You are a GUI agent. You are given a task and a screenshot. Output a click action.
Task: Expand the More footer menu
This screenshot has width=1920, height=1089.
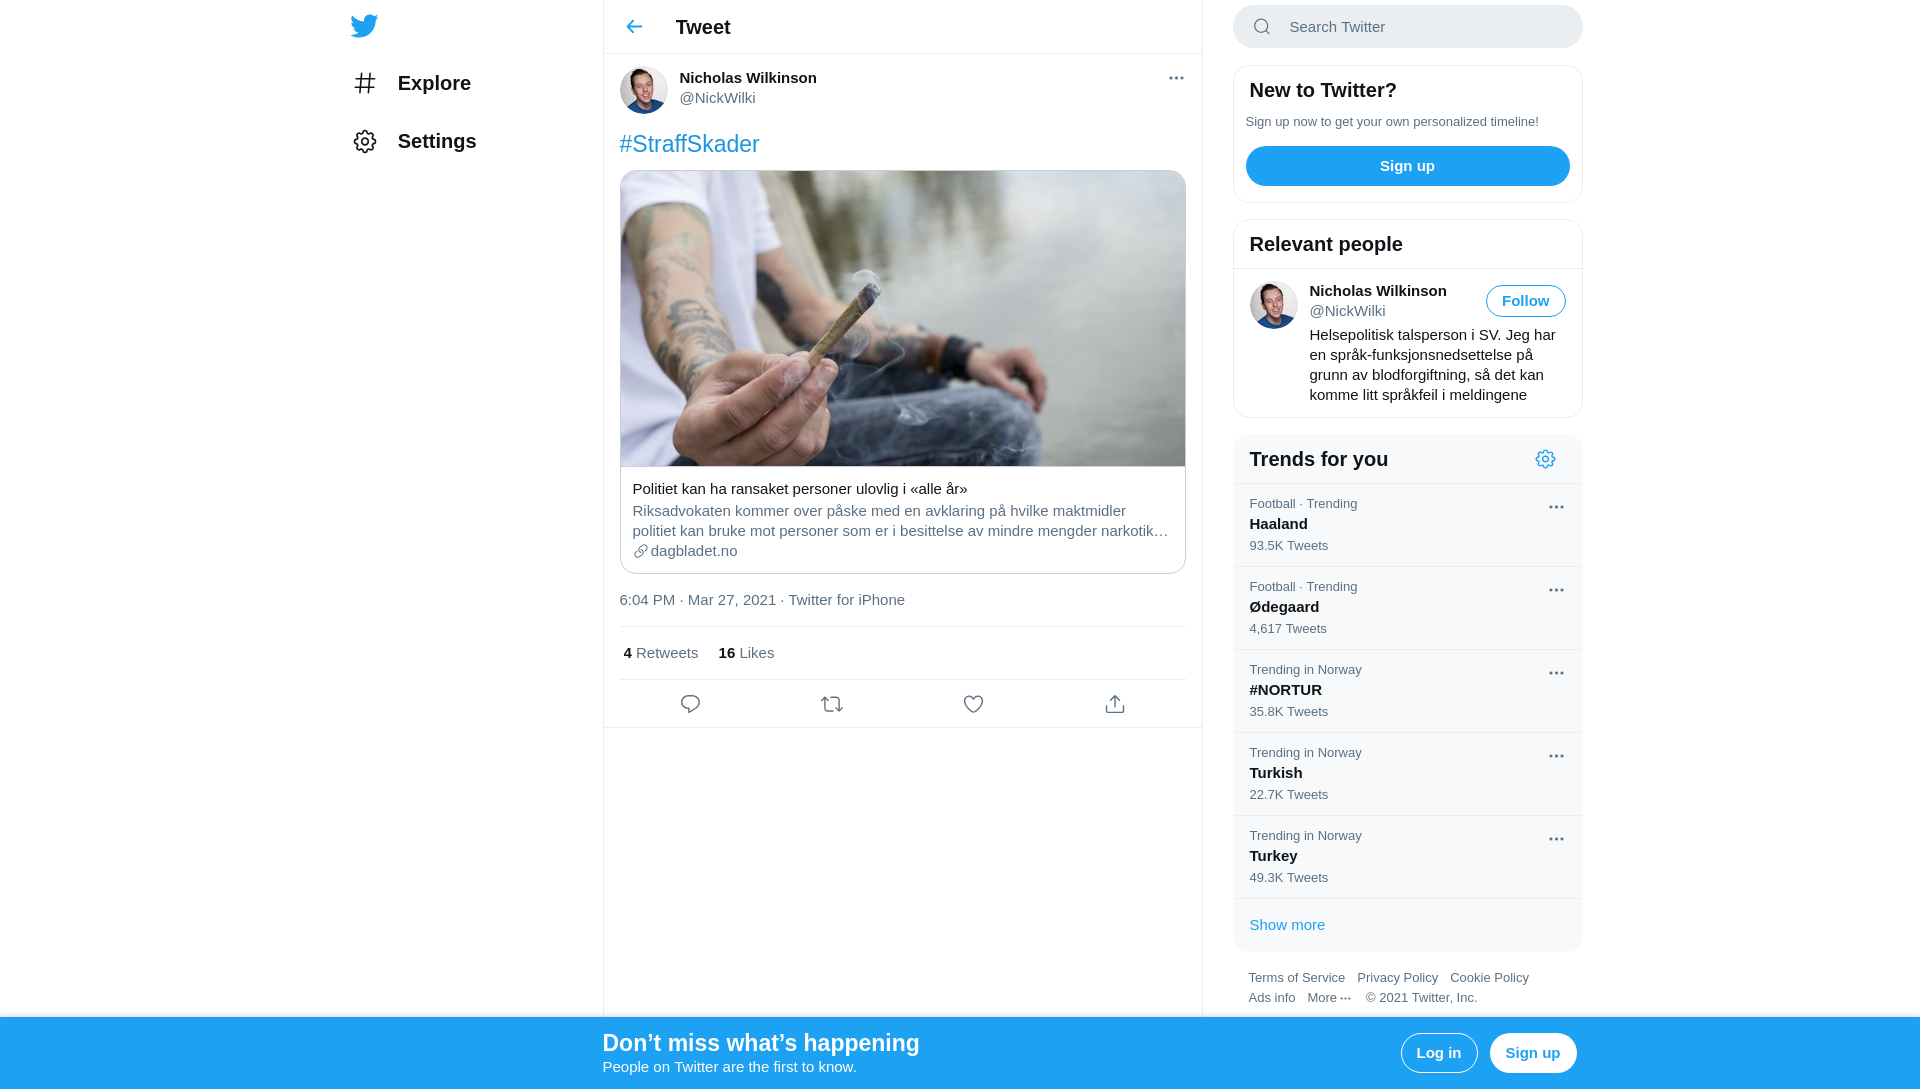(1329, 997)
